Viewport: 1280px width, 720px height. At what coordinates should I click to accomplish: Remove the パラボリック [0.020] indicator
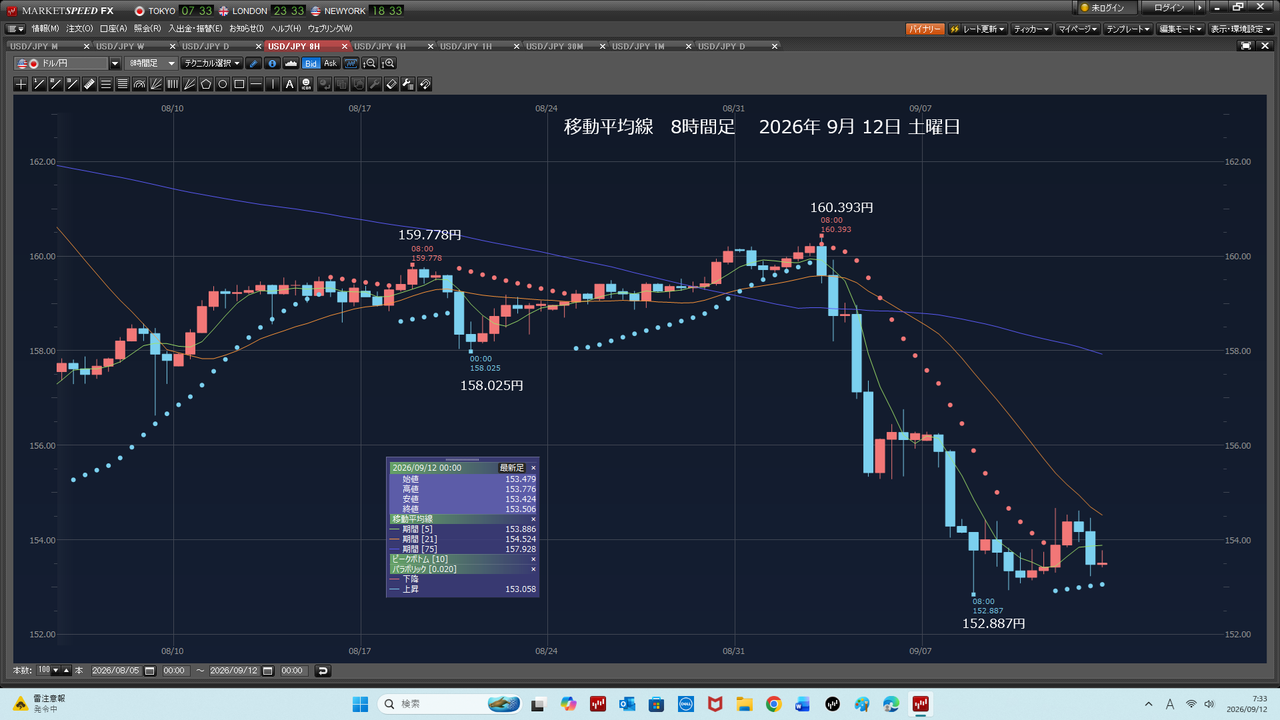point(533,569)
